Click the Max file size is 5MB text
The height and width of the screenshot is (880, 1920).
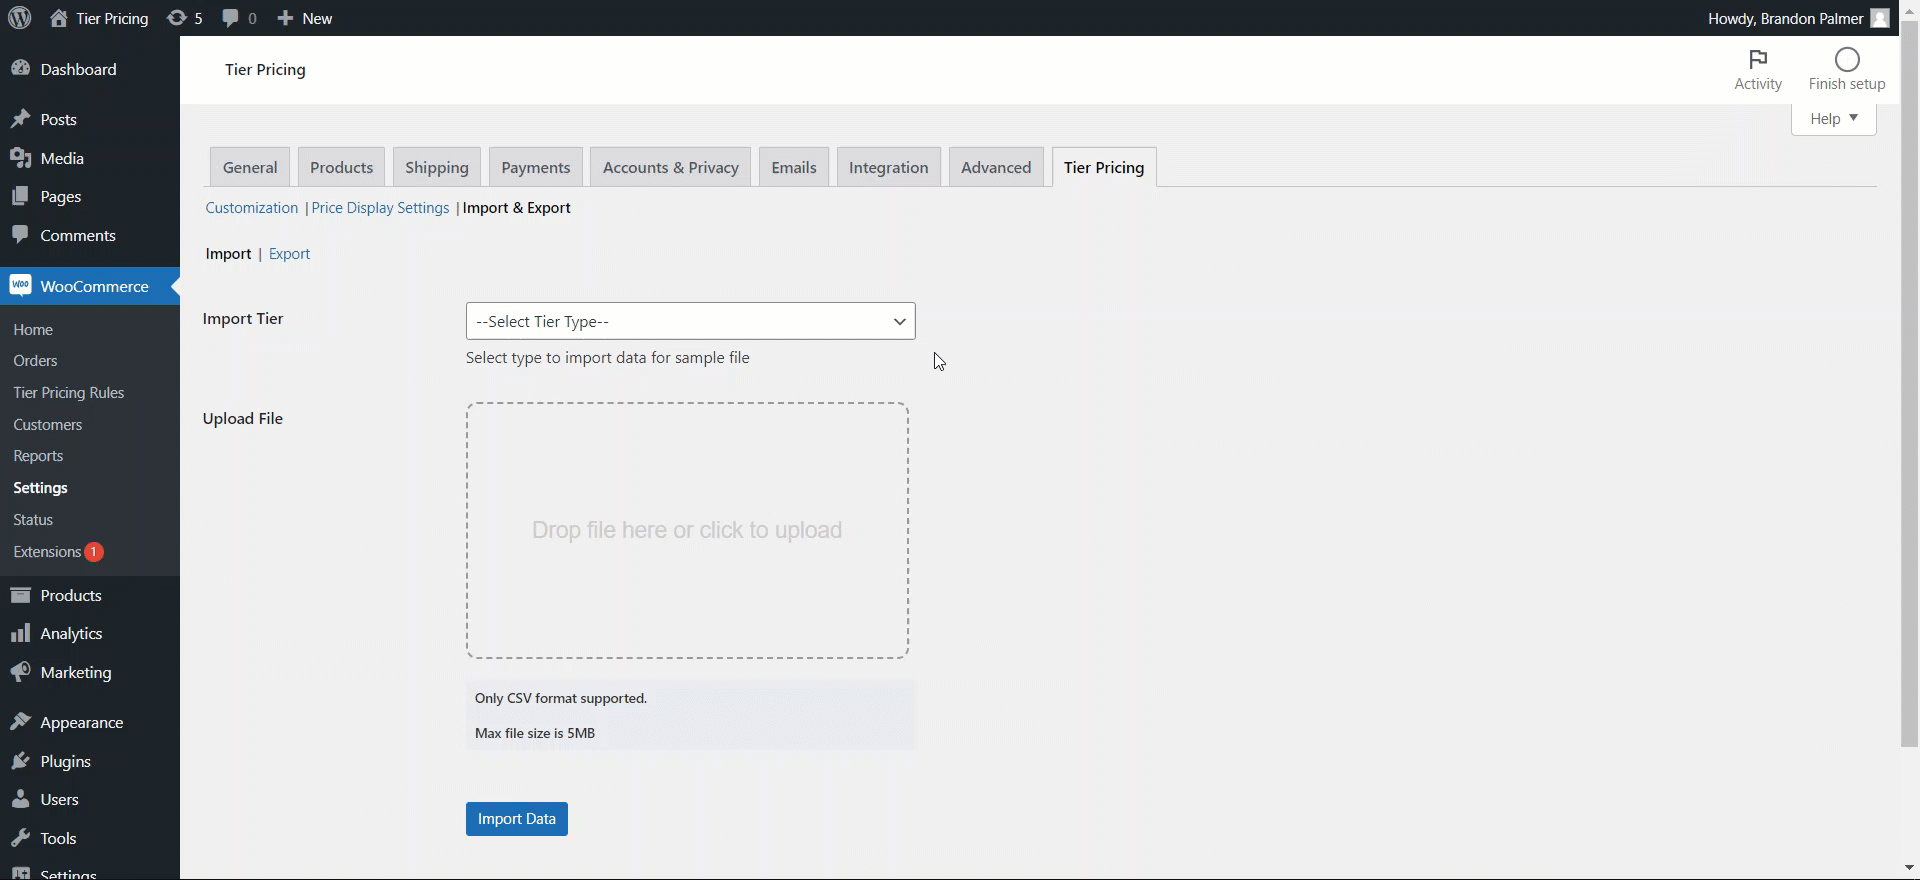(x=535, y=733)
